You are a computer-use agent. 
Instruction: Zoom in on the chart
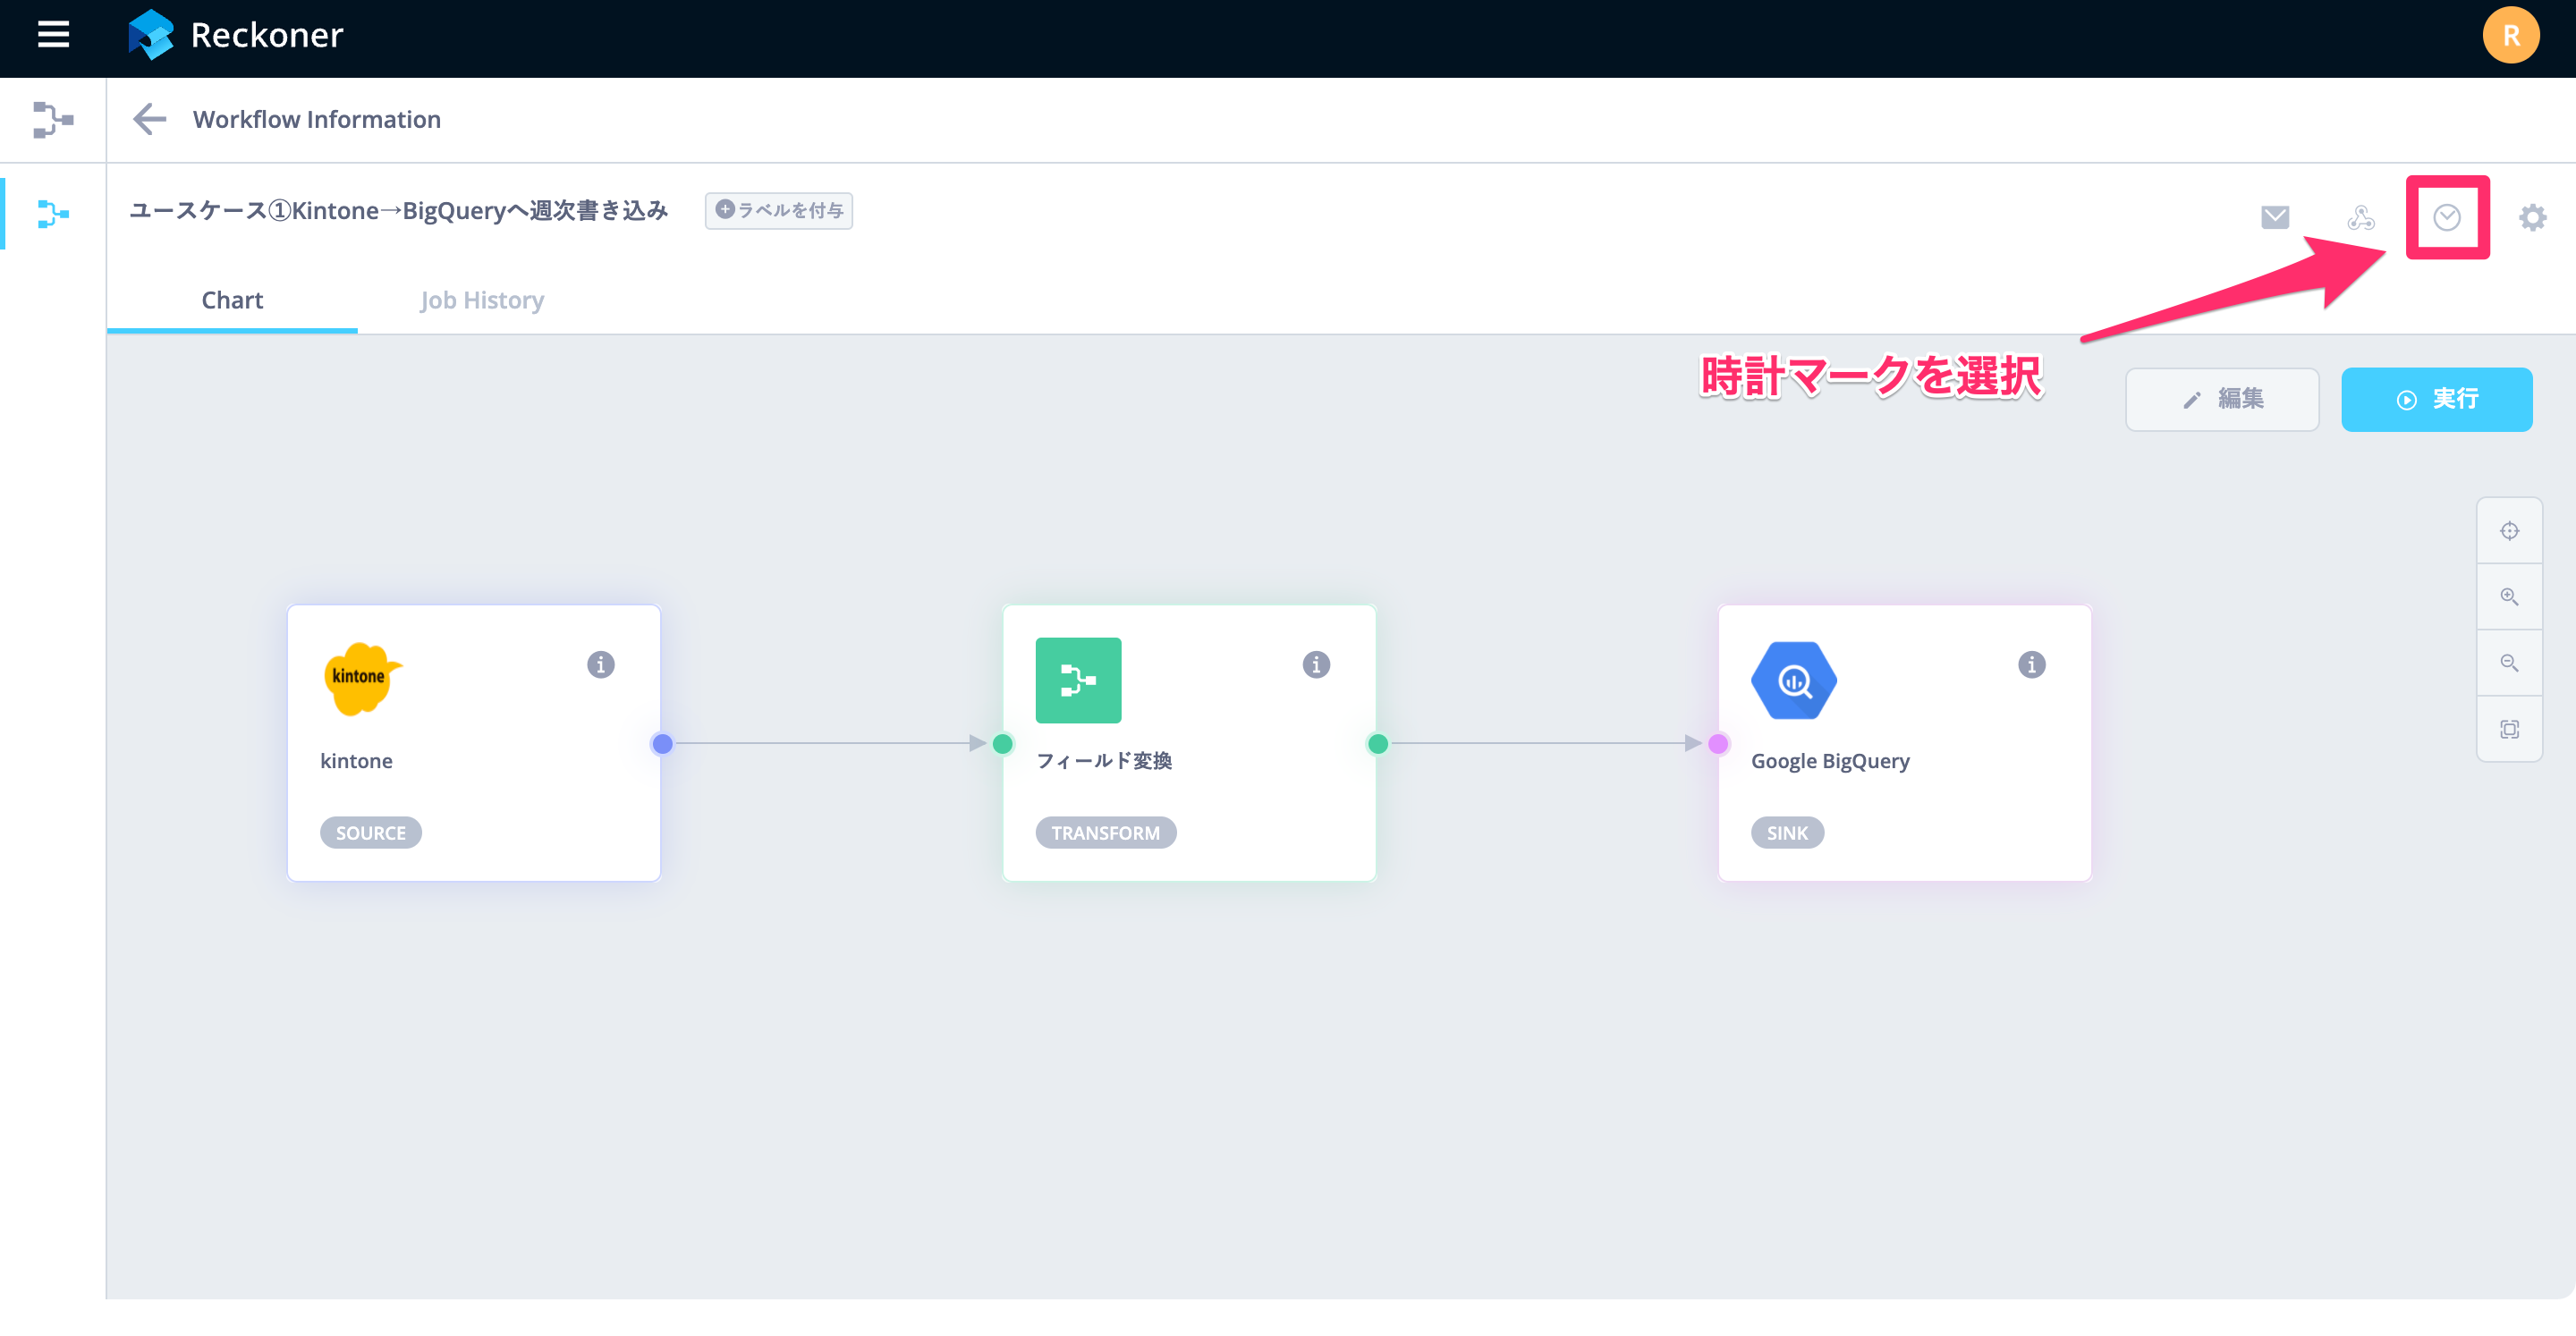2509,597
